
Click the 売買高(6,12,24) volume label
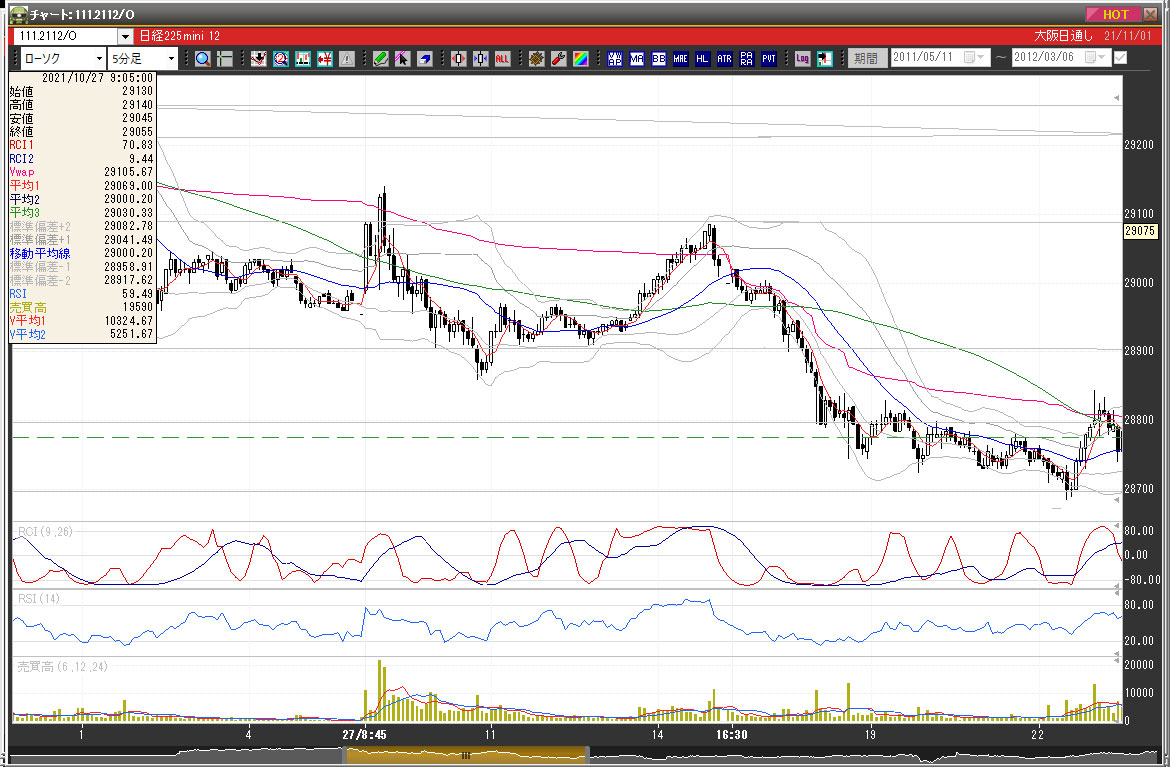63,666
